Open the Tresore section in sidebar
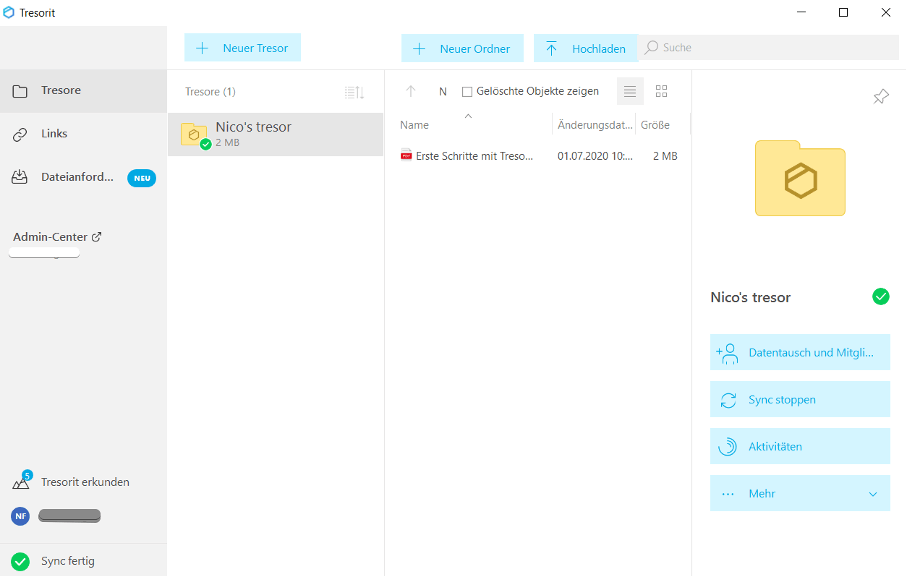Image resolution: width=906 pixels, height=576 pixels. pyautogui.click(x=83, y=91)
